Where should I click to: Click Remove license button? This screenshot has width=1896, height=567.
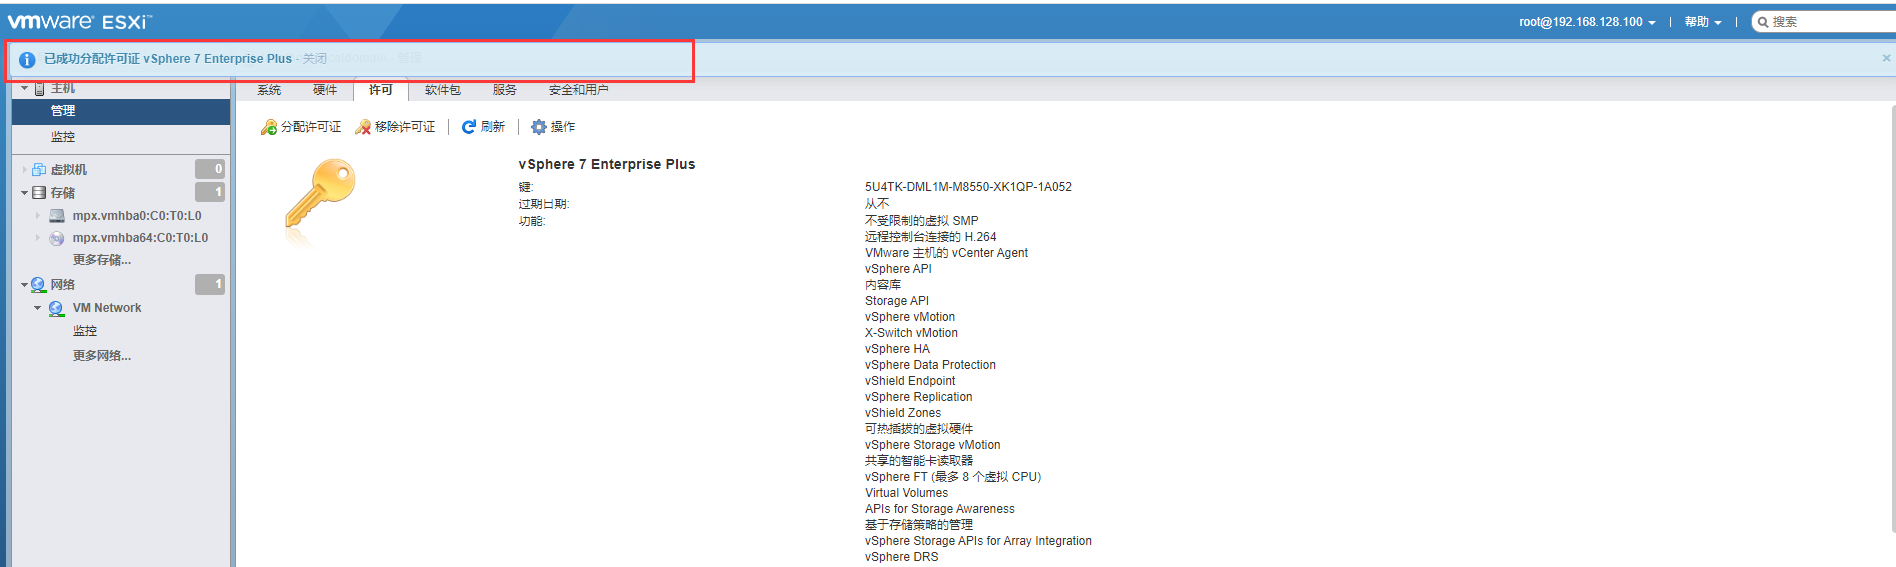(395, 127)
